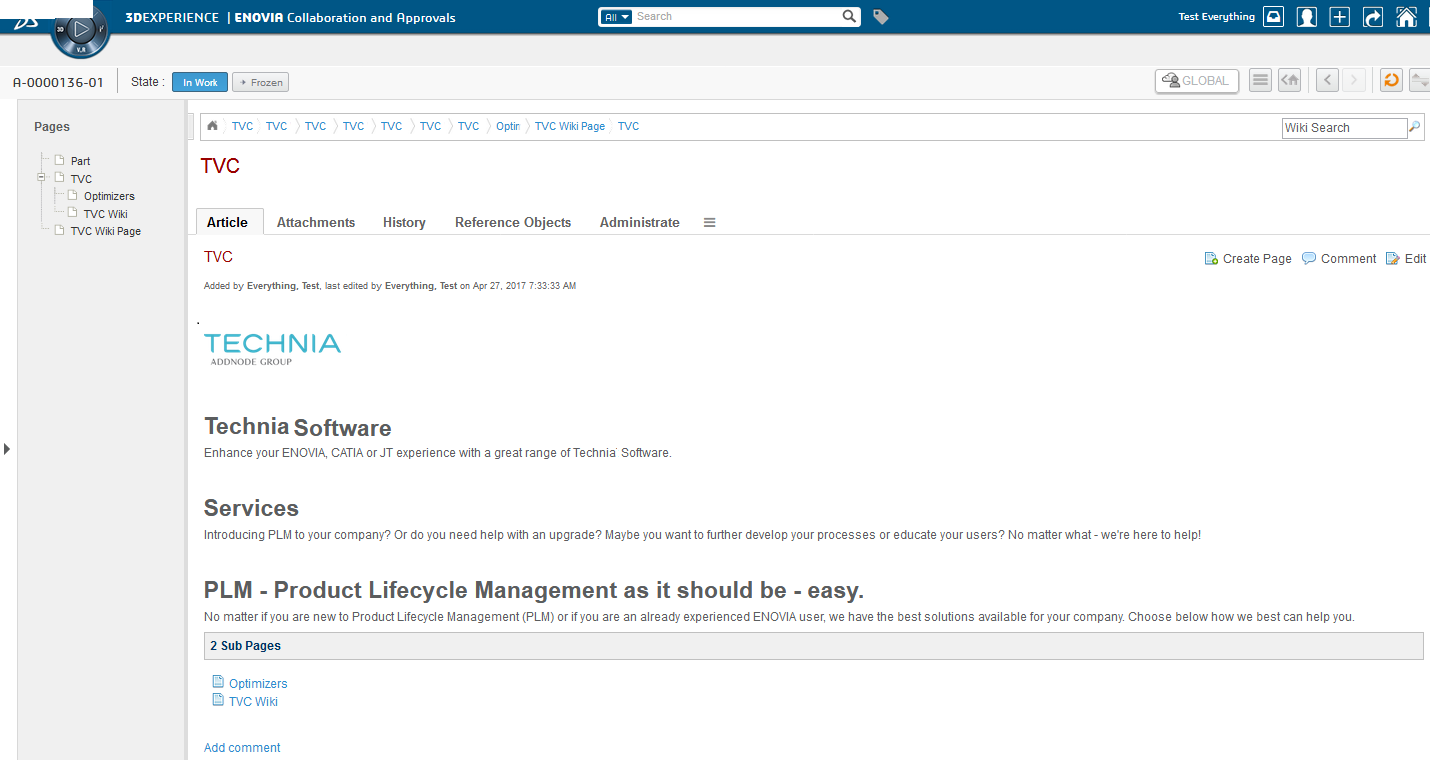
Task: Click the breadcrumb home icon
Action: [213, 126]
